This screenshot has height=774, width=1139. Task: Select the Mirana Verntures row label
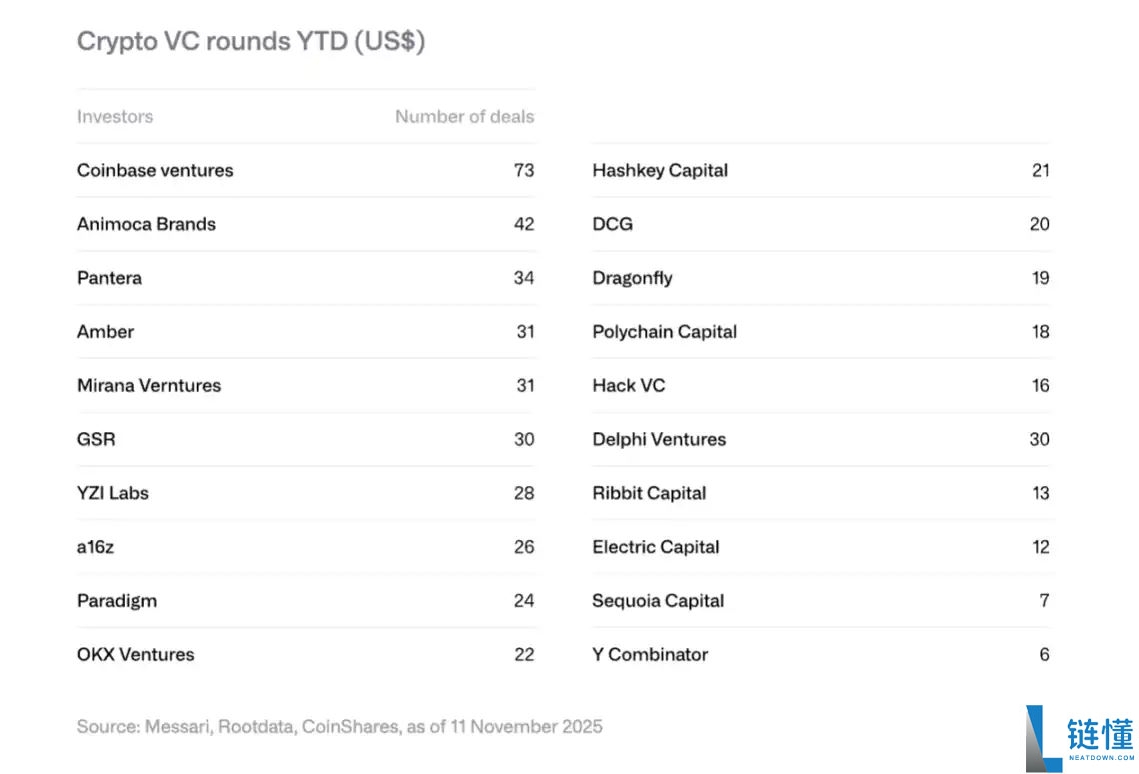[x=149, y=386]
